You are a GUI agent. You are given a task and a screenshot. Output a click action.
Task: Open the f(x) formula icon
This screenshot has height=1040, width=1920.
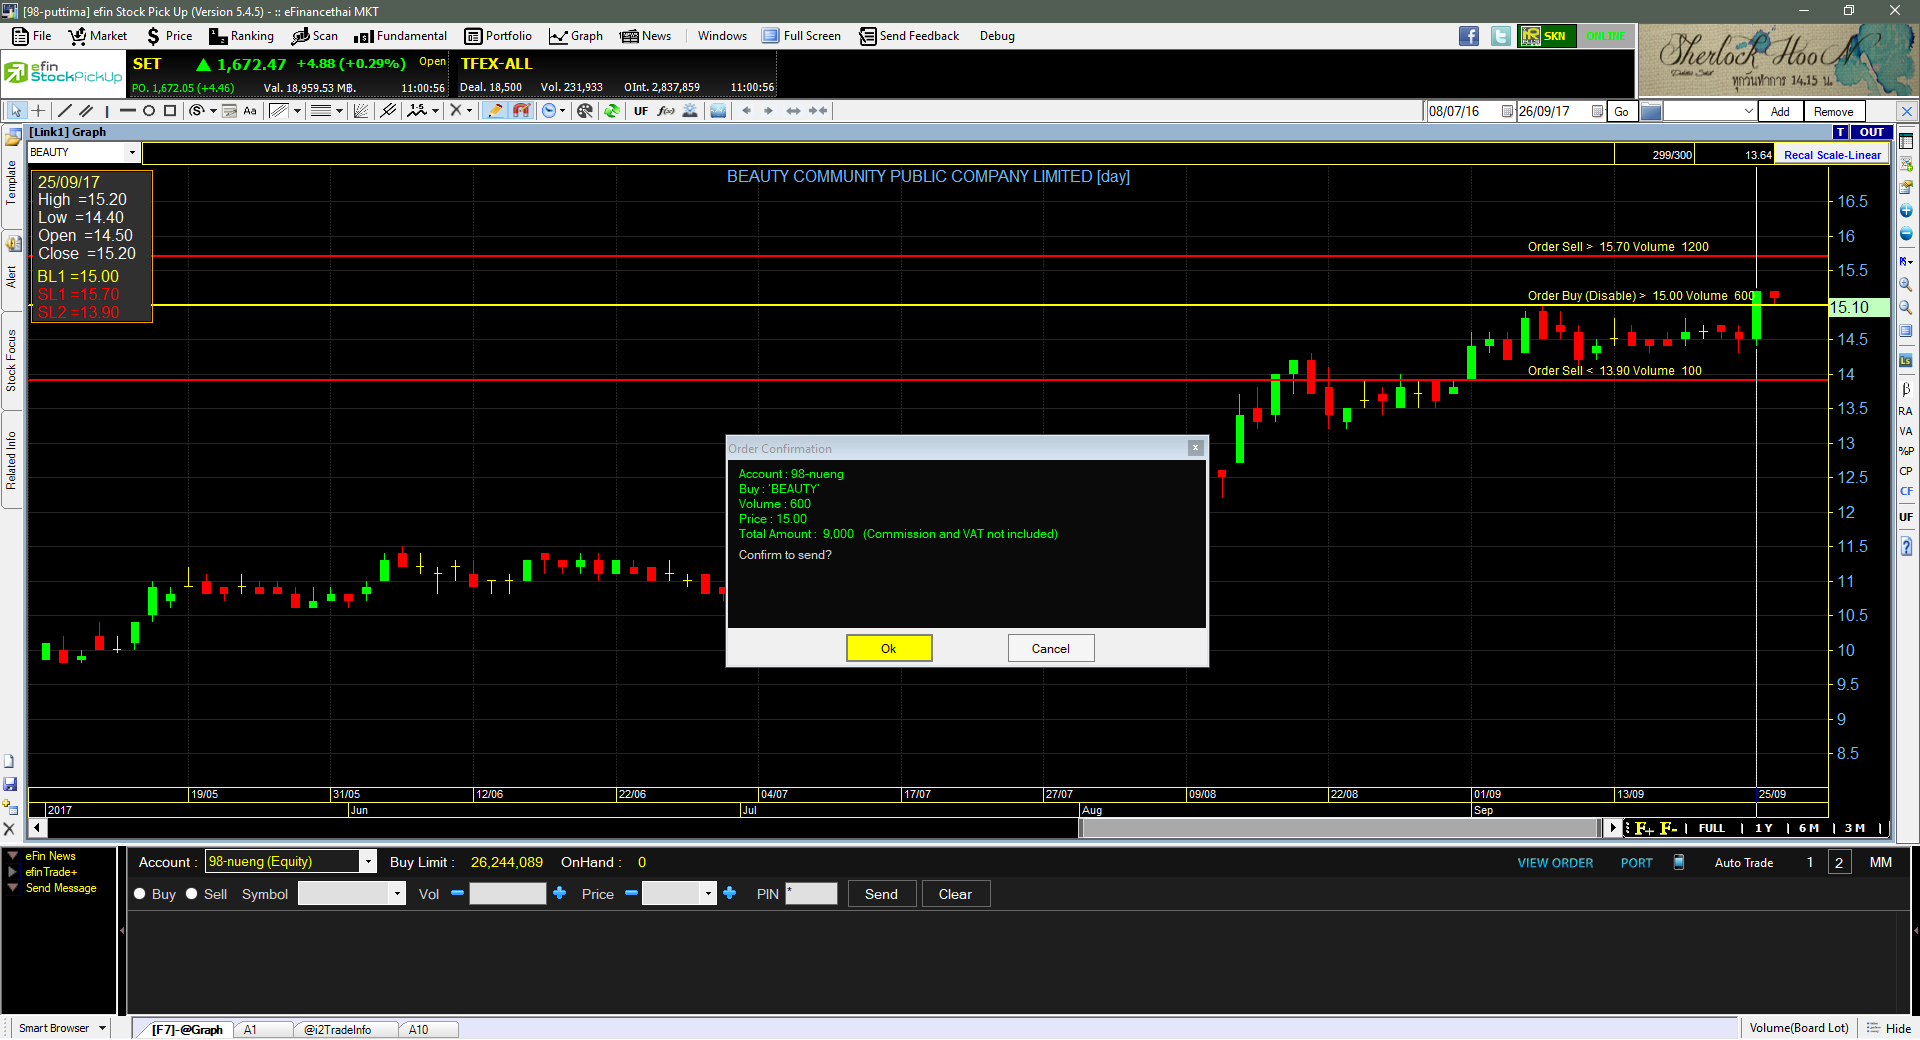pyautogui.click(x=666, y=111)
